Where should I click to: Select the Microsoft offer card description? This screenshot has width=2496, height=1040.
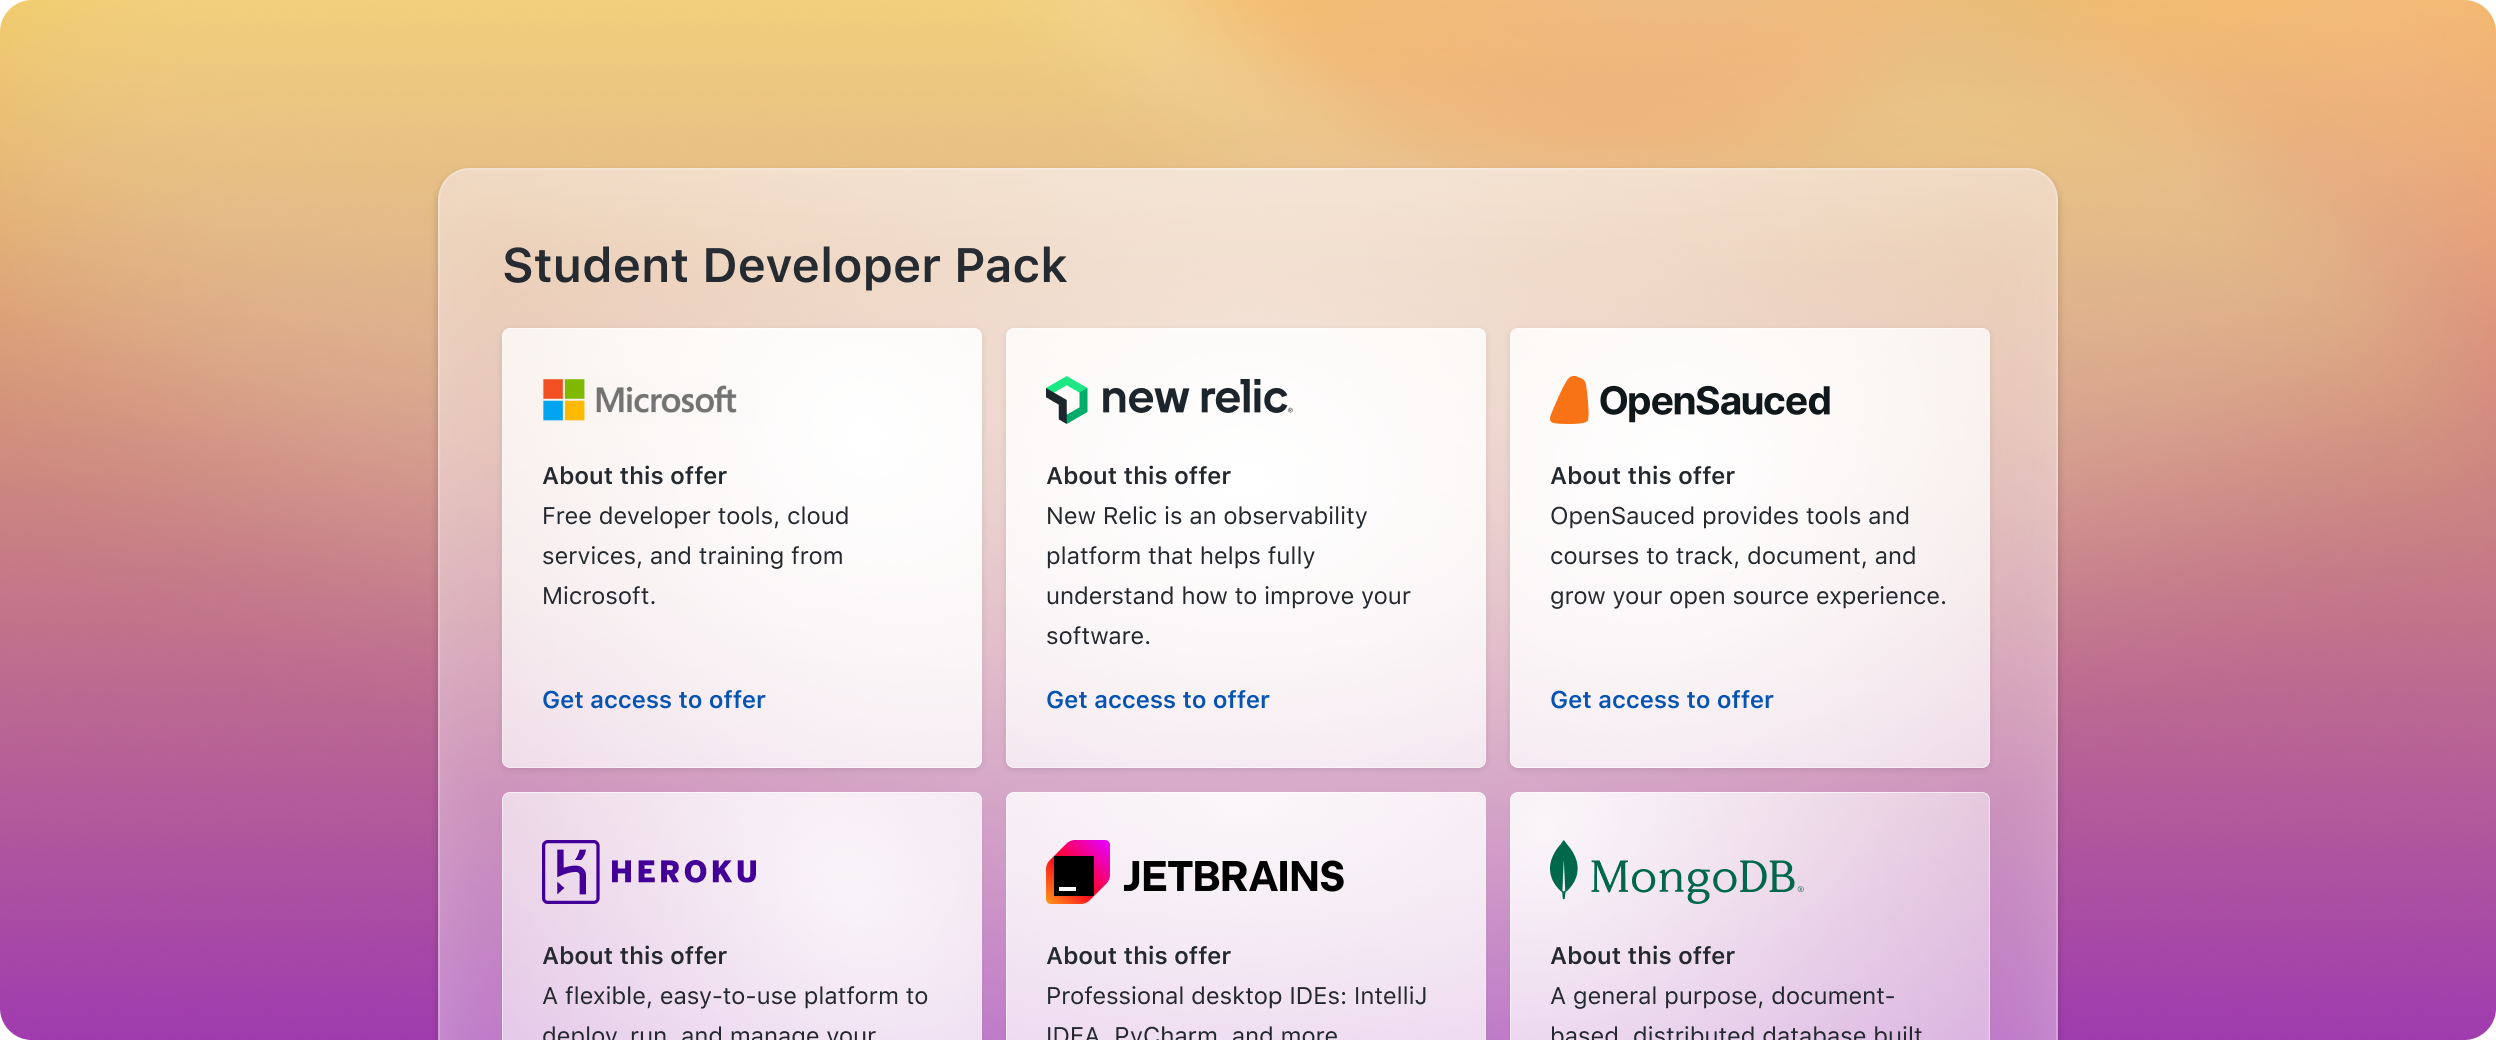[696, 556]
